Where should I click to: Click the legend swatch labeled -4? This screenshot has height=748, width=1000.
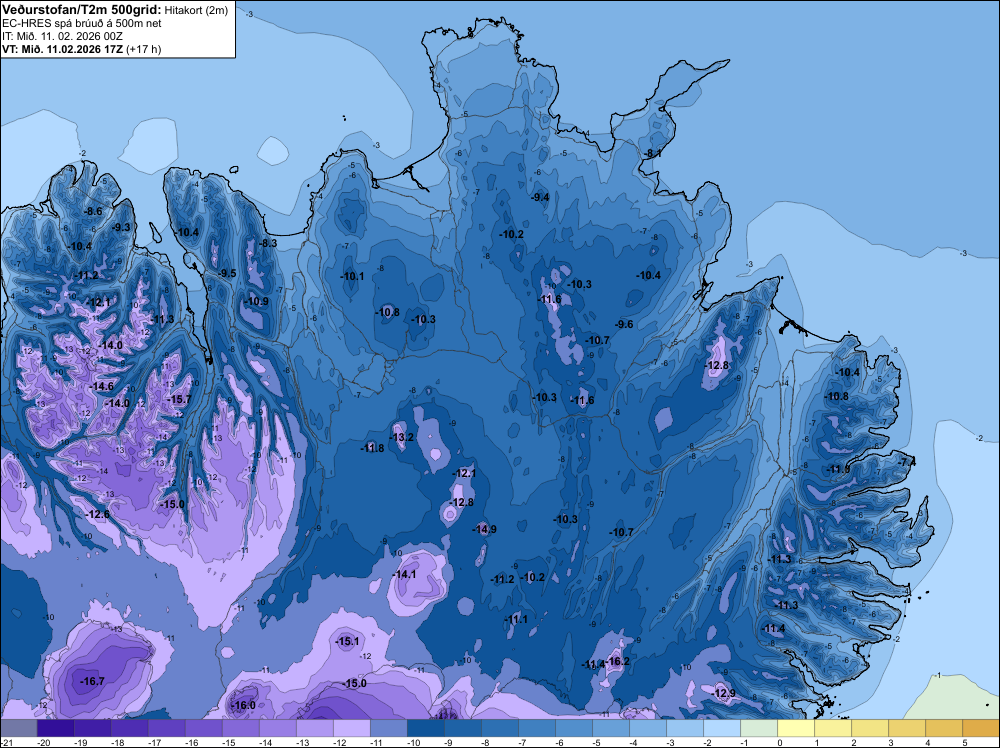click(x=647, y=728)
